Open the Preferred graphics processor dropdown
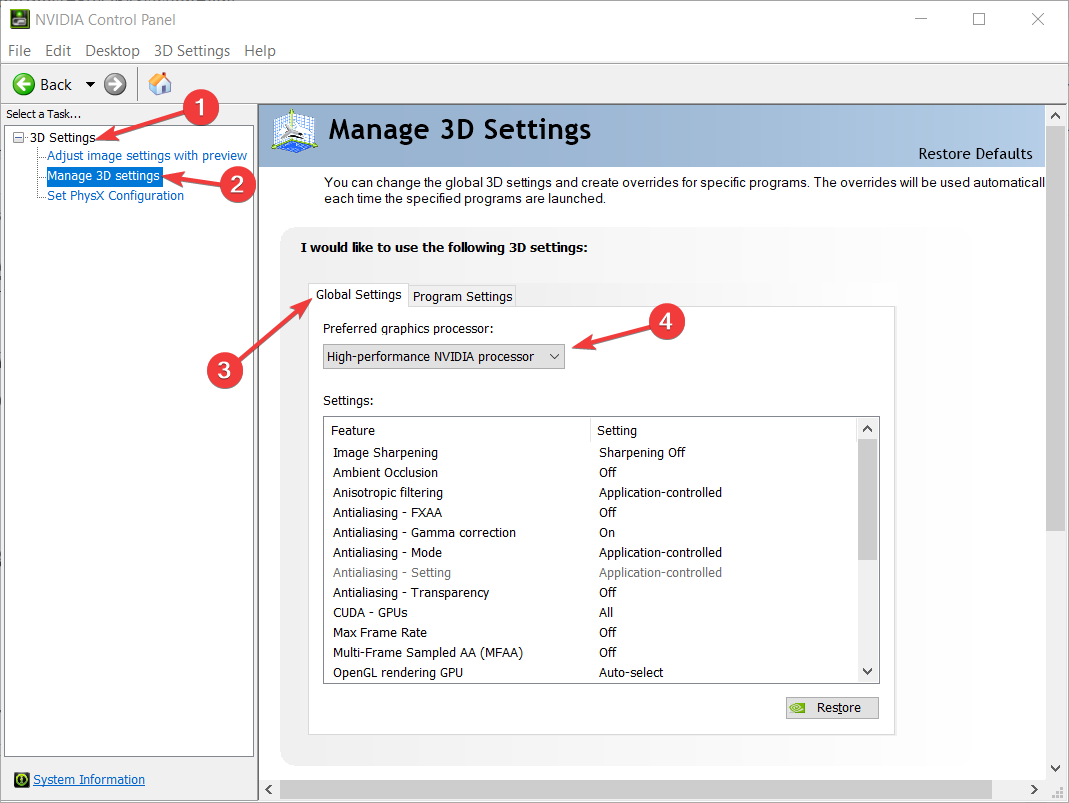 click(444, 357)
